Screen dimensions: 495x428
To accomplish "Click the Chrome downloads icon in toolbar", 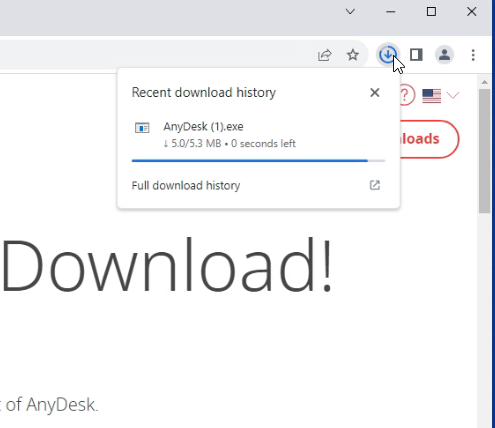I will (388, 54).
